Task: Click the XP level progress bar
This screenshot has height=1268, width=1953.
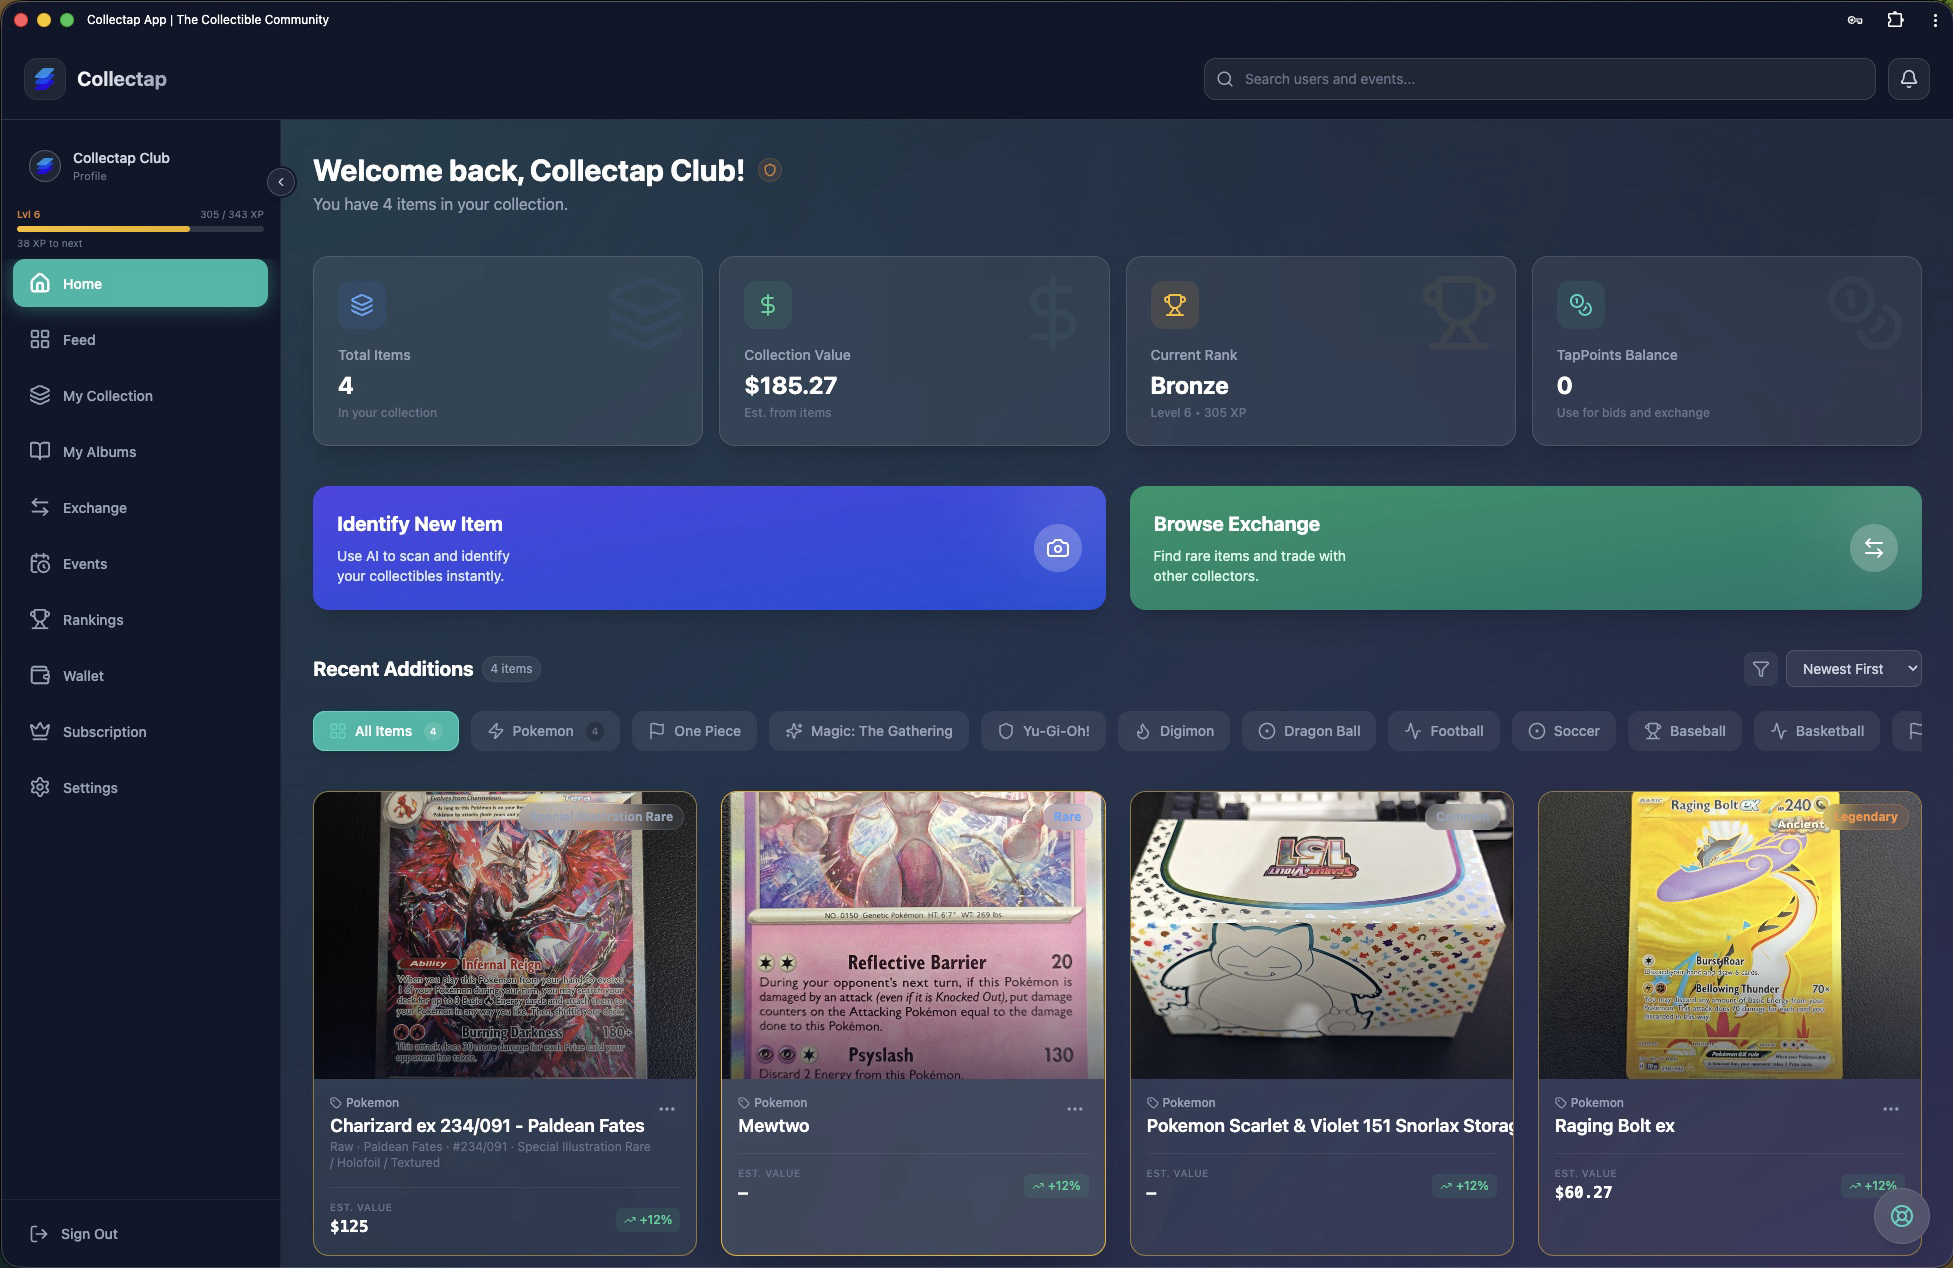Action: tap(140, 229)
